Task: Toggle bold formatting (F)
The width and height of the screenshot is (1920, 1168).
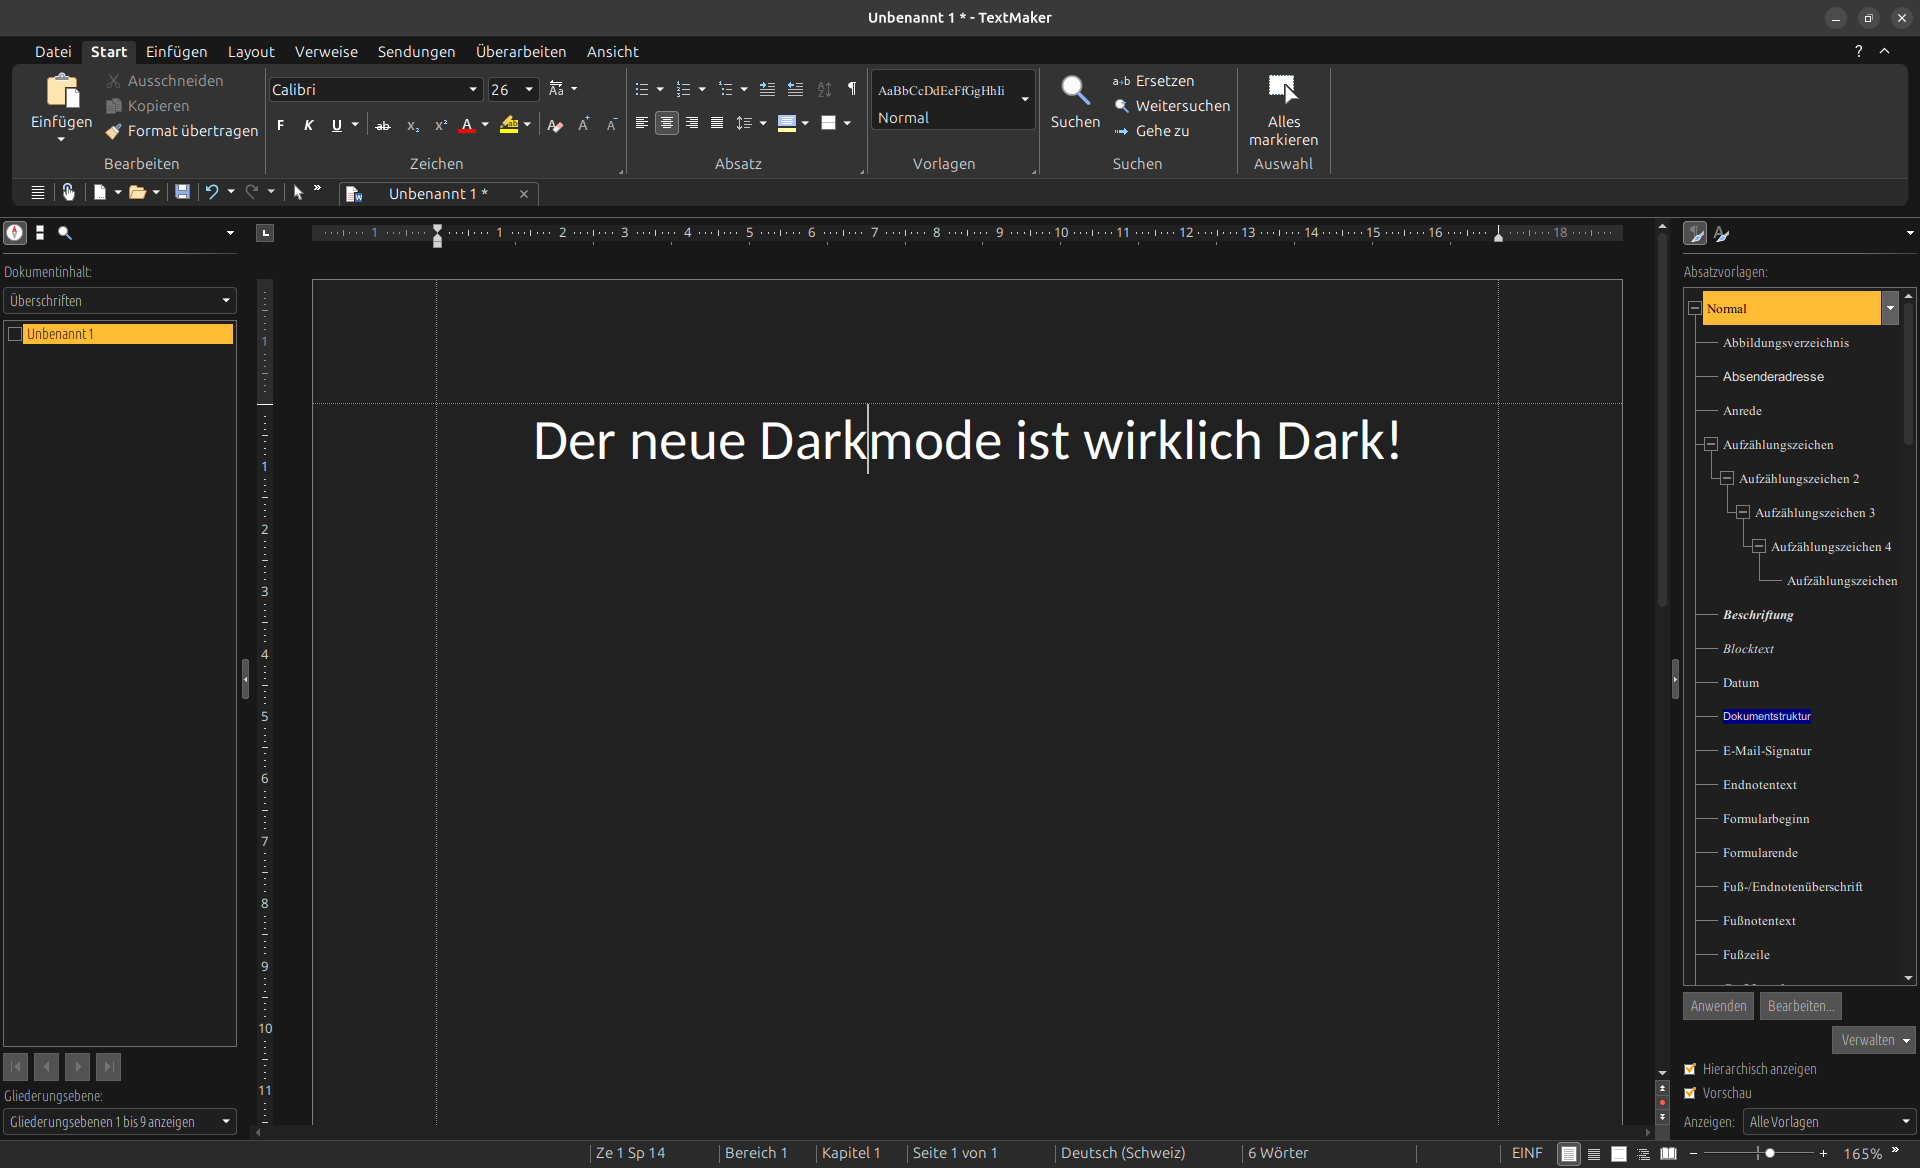Action: (281, 125)
